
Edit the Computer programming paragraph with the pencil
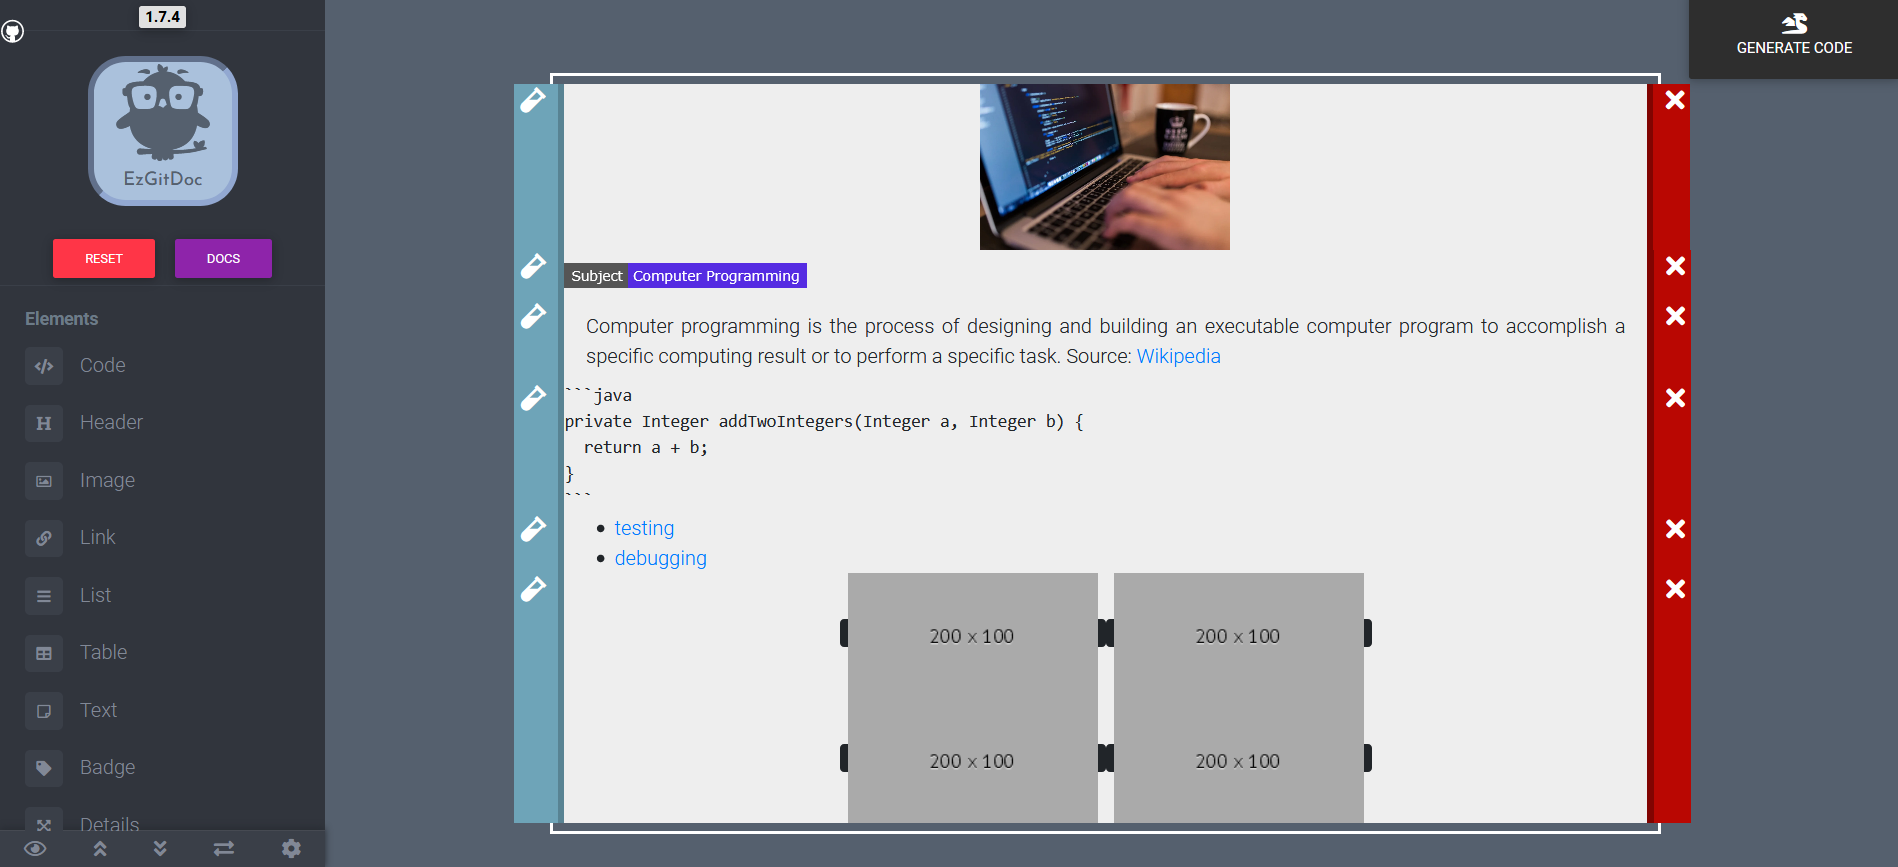tap(533, 316)
